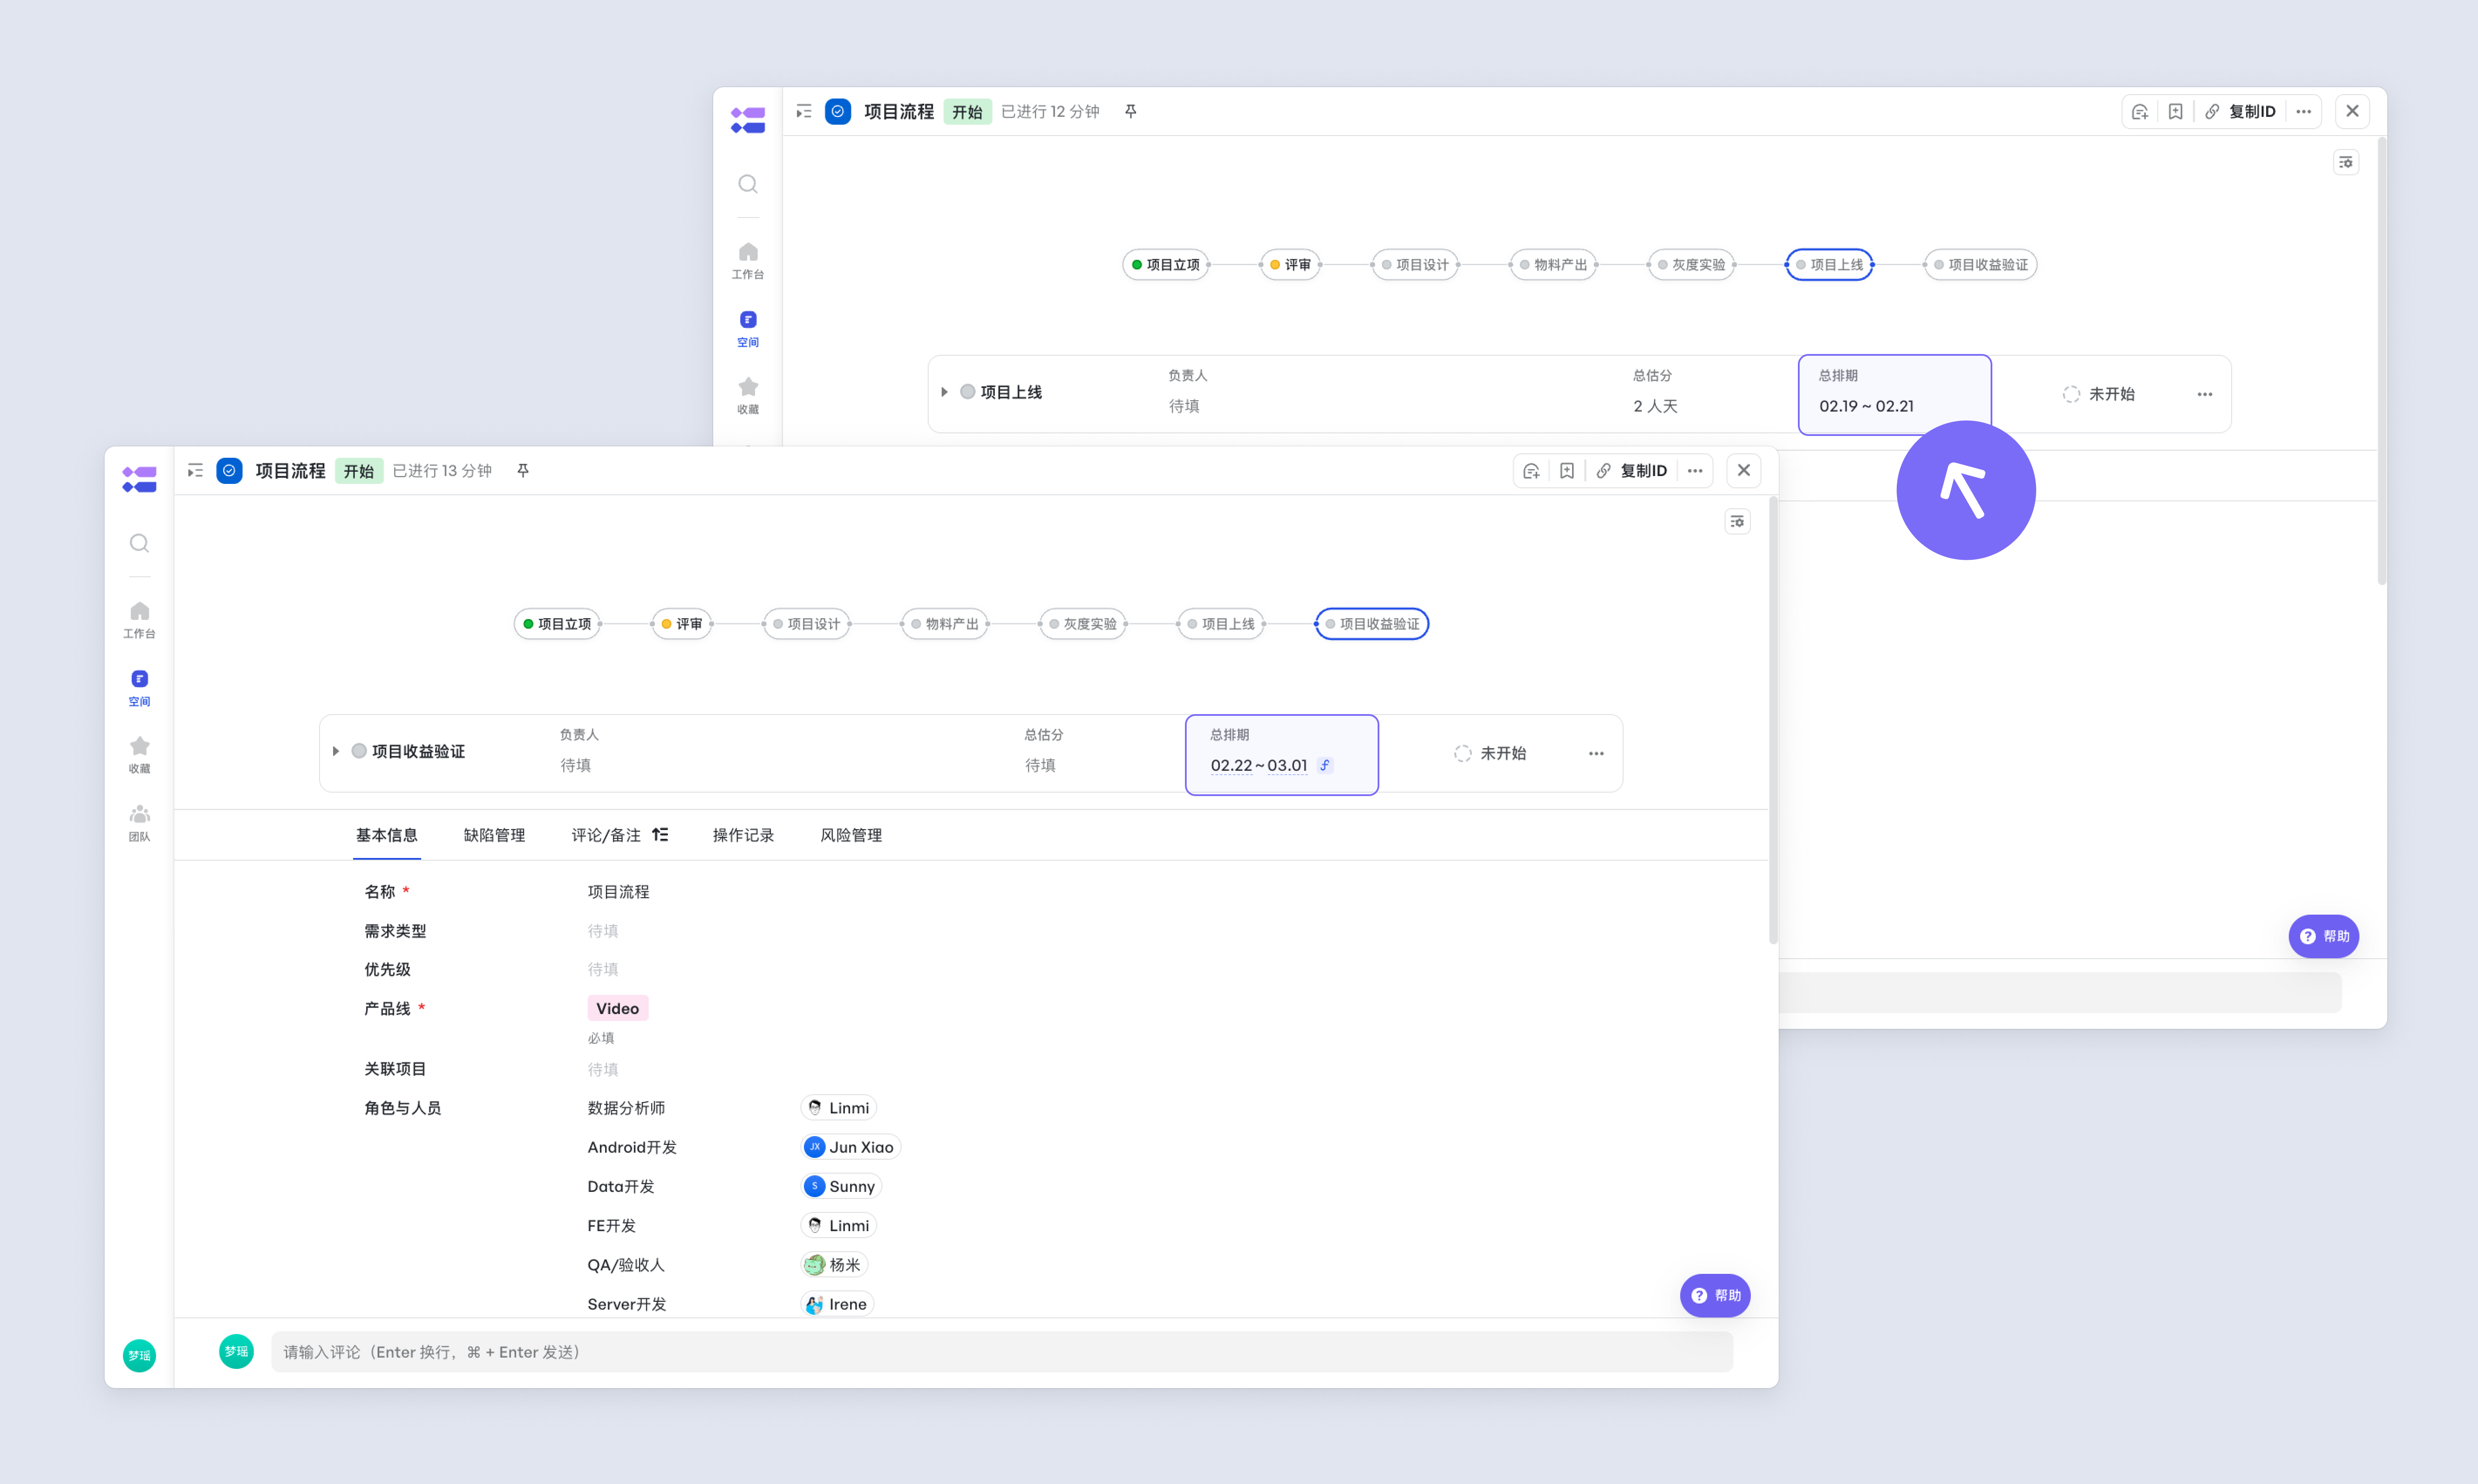The height and width of the screenshot is (1484, 2478).
Task: Open 收藏 in the front window sidebar
Action: pyautogui.click(x=139, y=755)
